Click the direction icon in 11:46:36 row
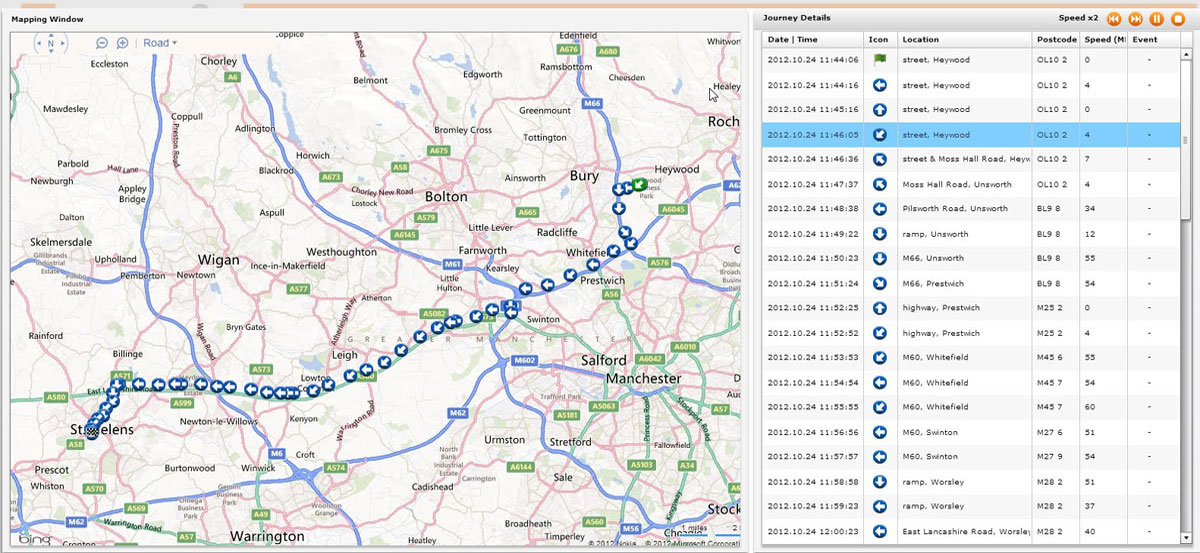Viewport: 1200px width, 553px height. [x=879, y=159]
